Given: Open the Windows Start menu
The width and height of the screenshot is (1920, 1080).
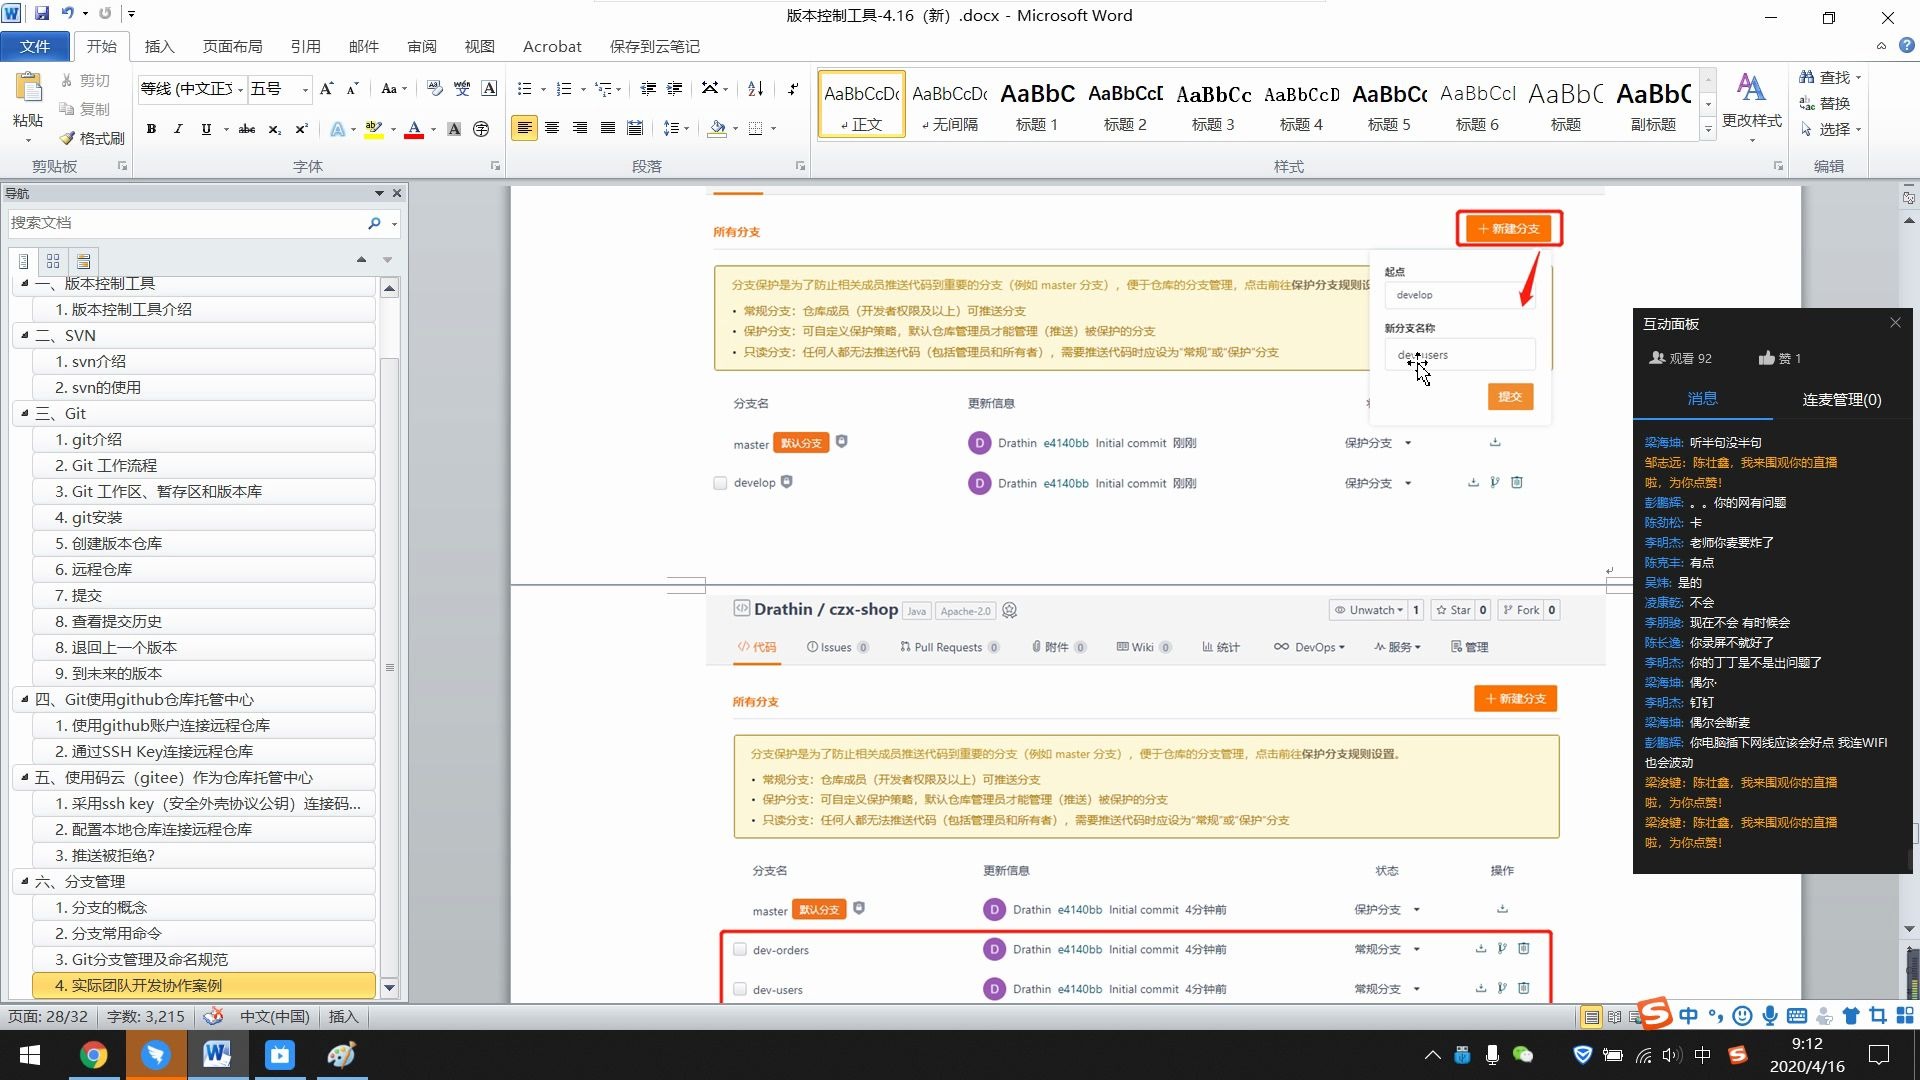Looking at the screenshot, I should coord(30,1055).
